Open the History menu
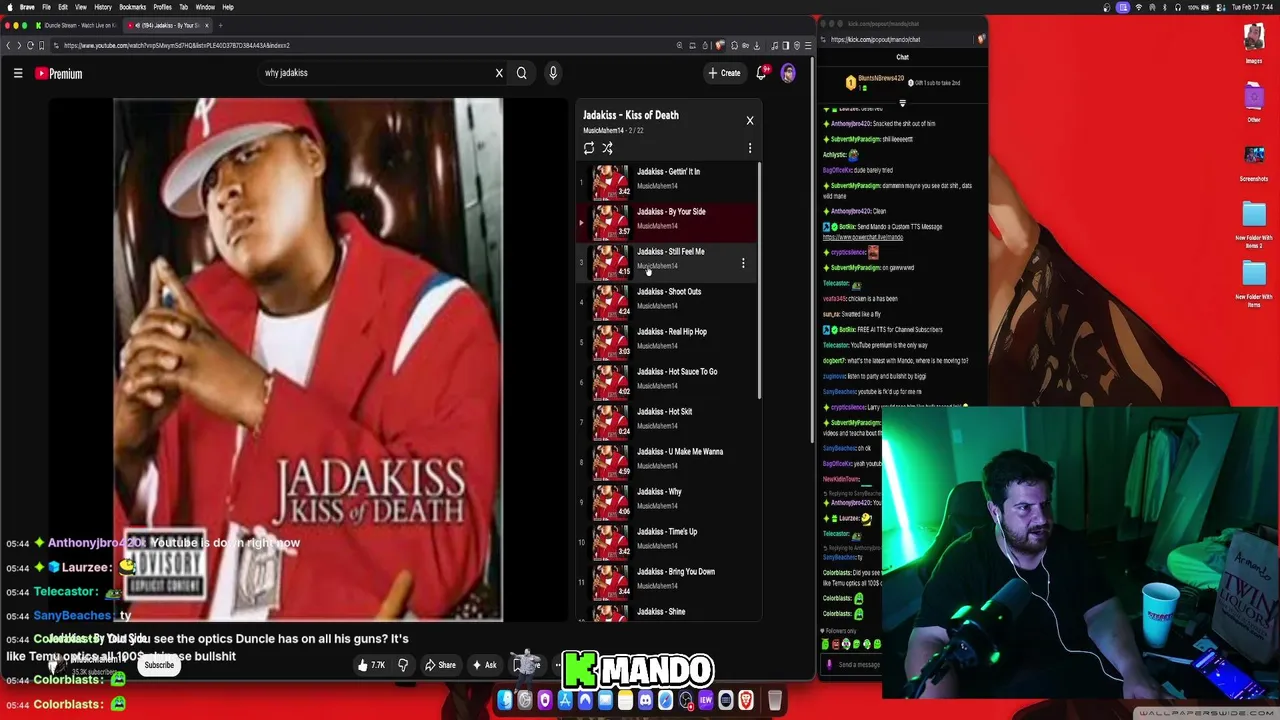Image resolution: width=1280 pixels, height=720 pixels. (x=102, y=7)
